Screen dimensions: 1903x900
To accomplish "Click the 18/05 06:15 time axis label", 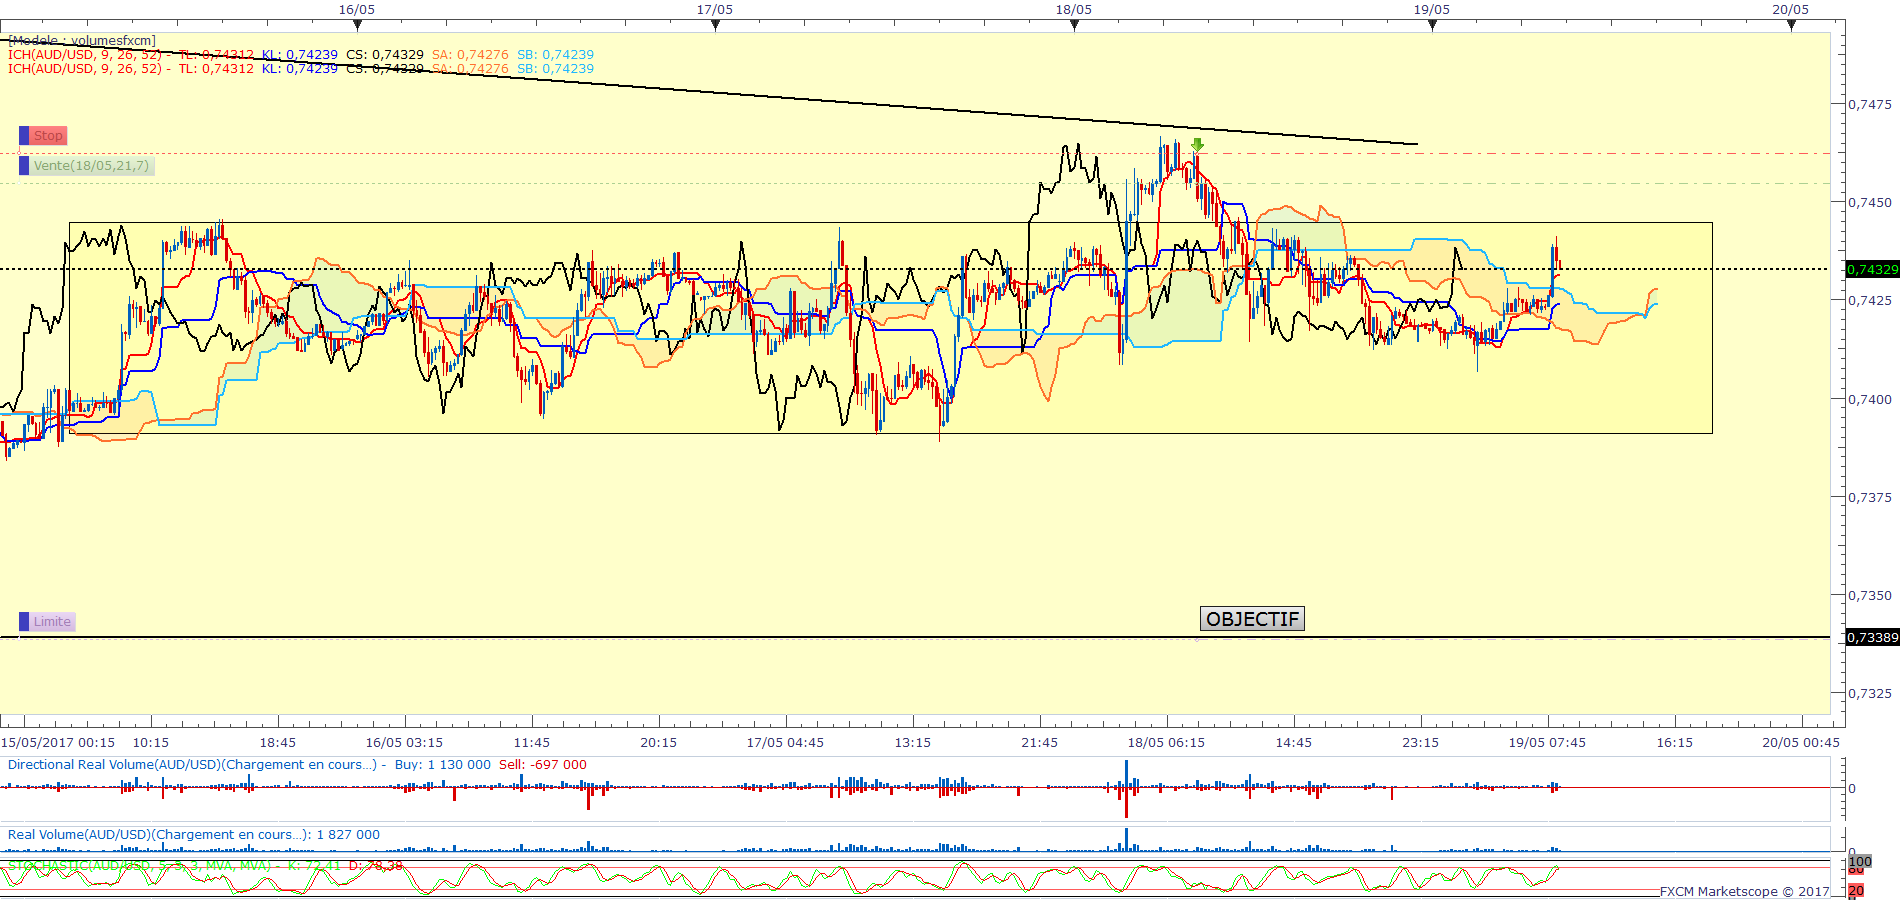I will click(x=1166, y=743).
